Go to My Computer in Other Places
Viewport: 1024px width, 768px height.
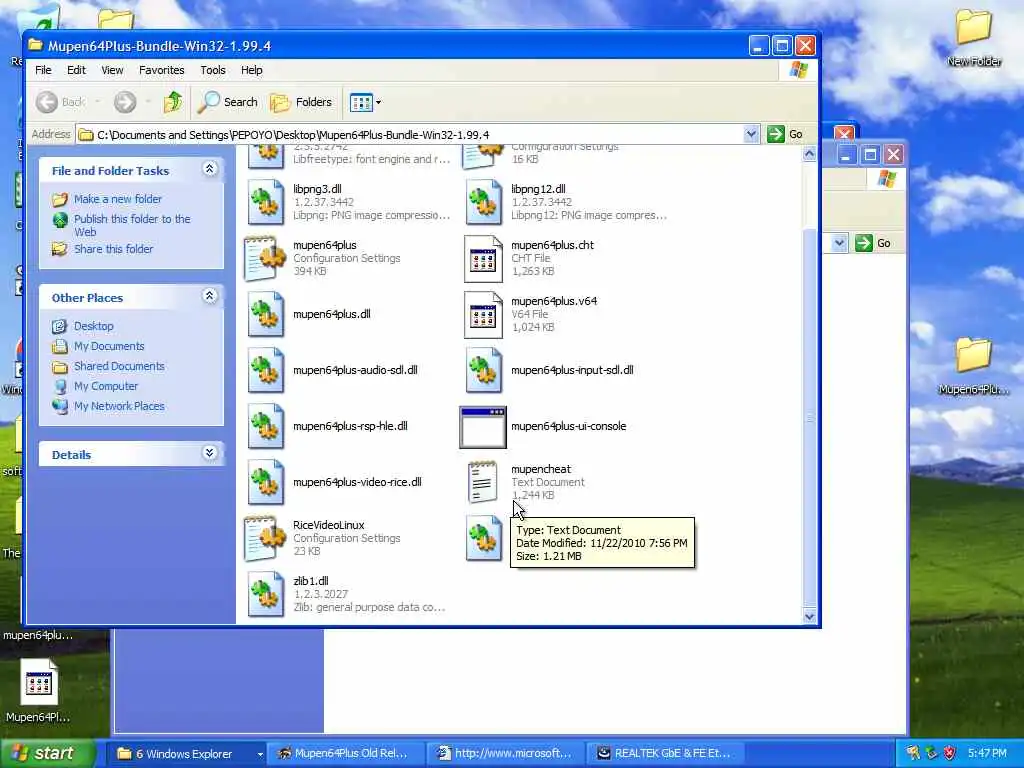(106, 387)
